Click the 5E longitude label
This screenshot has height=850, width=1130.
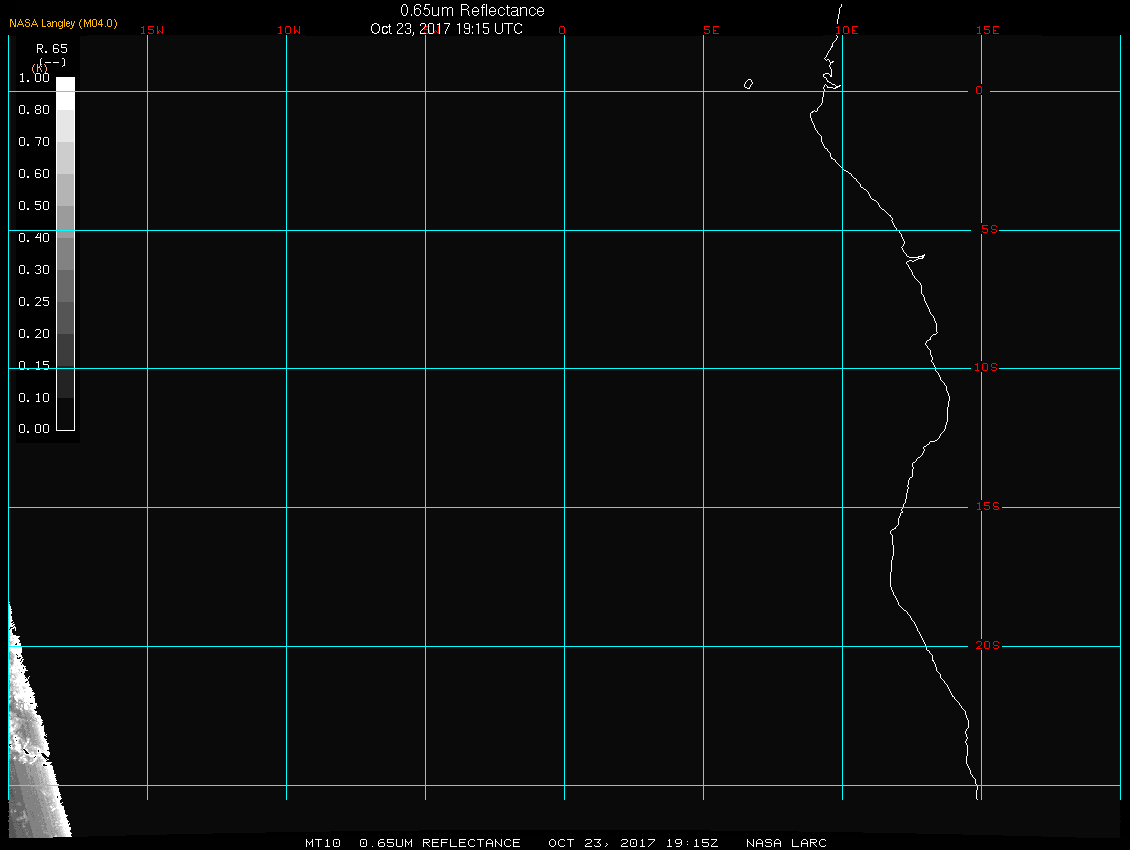coord(711,30)
